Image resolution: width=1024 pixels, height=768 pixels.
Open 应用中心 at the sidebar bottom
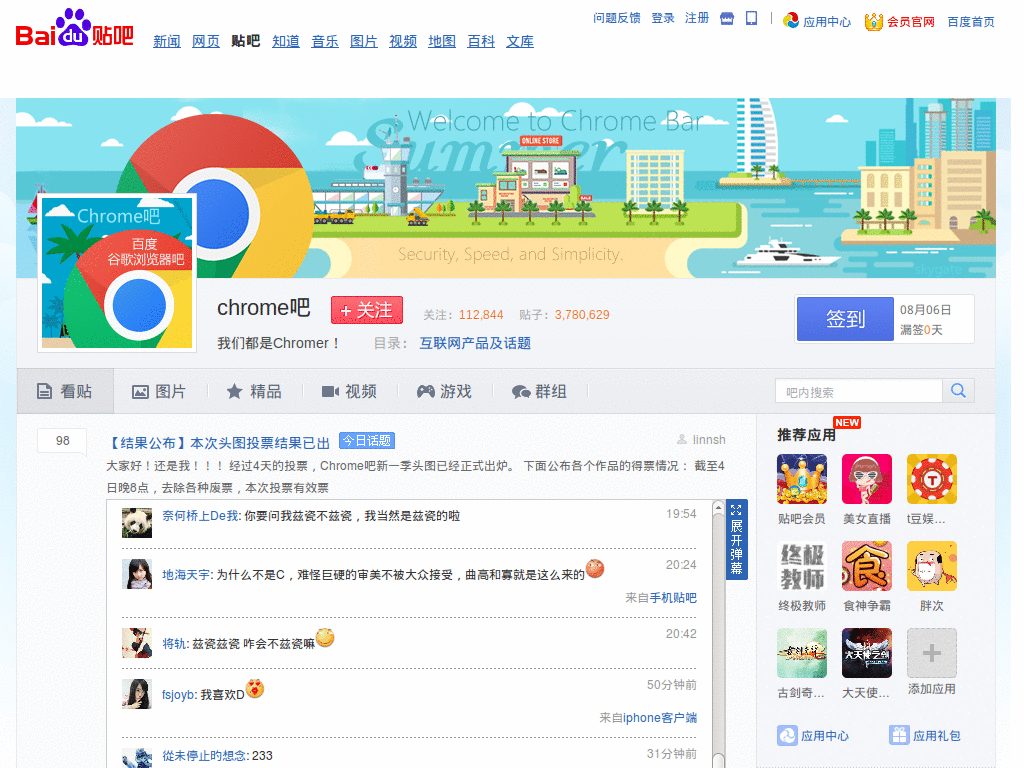pos(813,735)
